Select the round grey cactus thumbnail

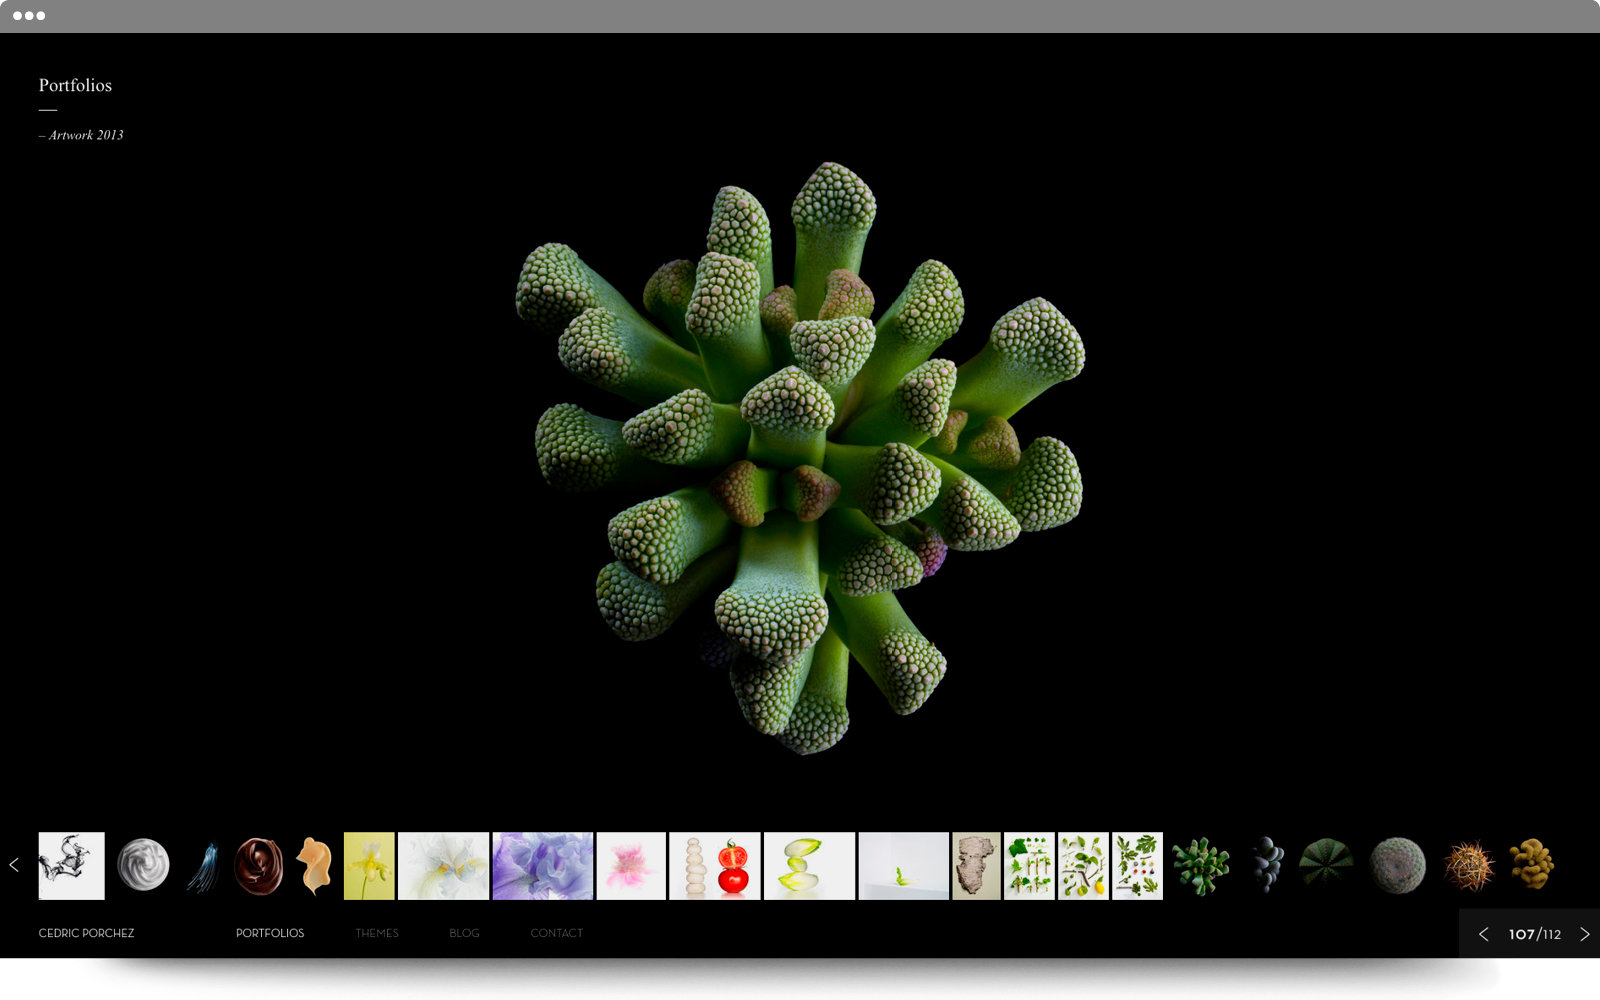(1398, 865)
